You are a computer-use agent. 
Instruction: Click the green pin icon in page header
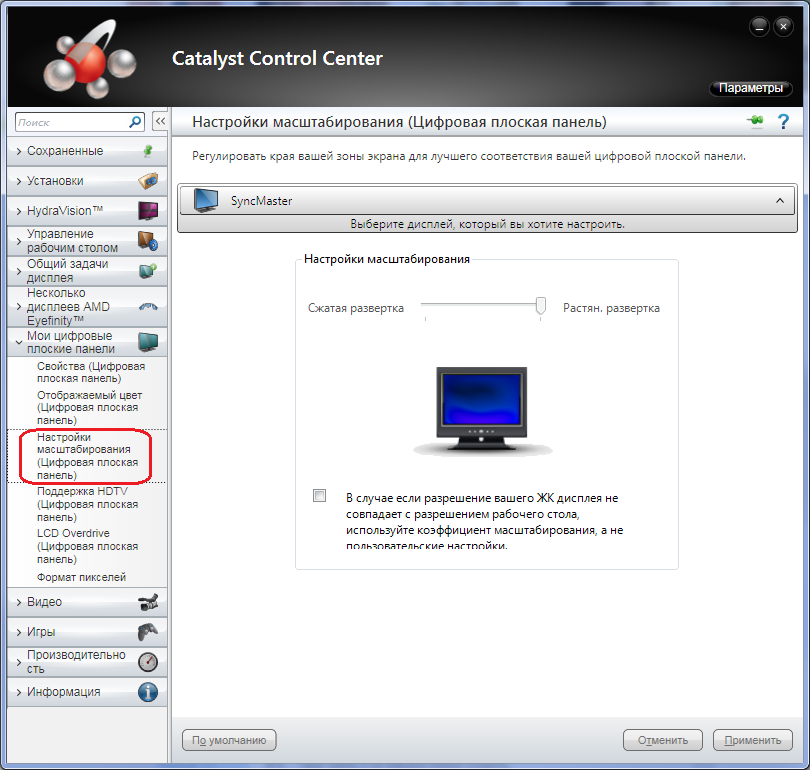coord(755,121)
